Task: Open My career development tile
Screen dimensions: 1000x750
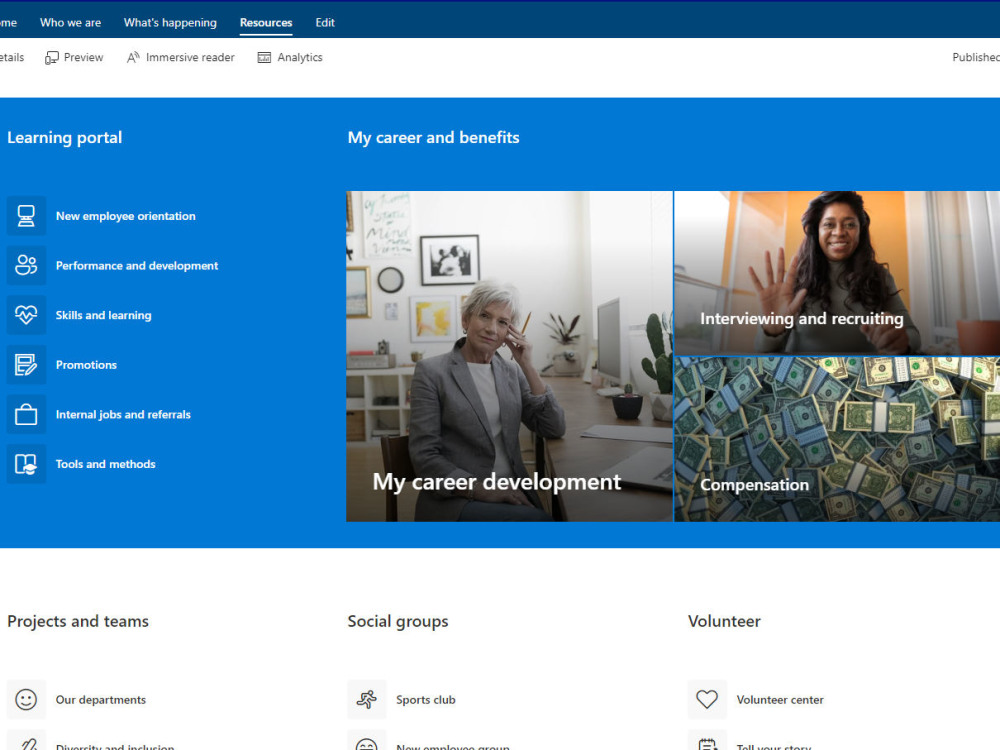Action: pos(509,356)
